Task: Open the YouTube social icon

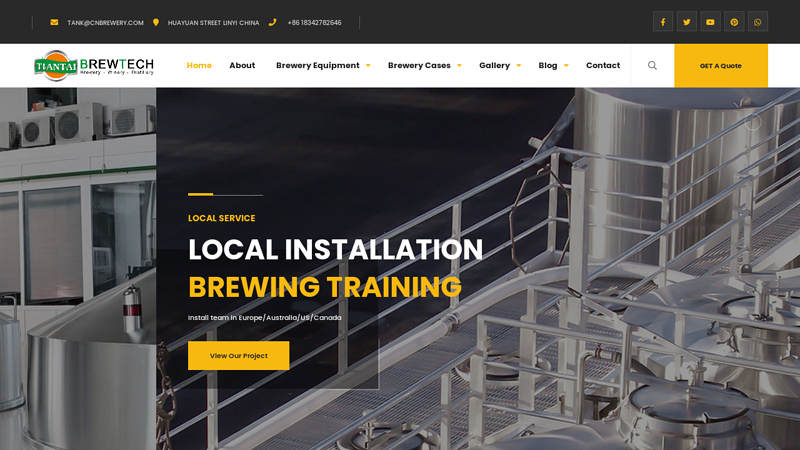Action: (x=710, y=22)
